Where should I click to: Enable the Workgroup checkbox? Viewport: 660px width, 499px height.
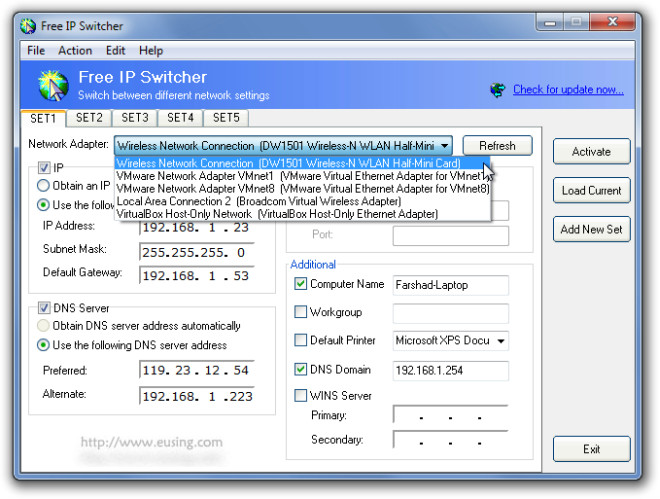(x=300, y=312)
